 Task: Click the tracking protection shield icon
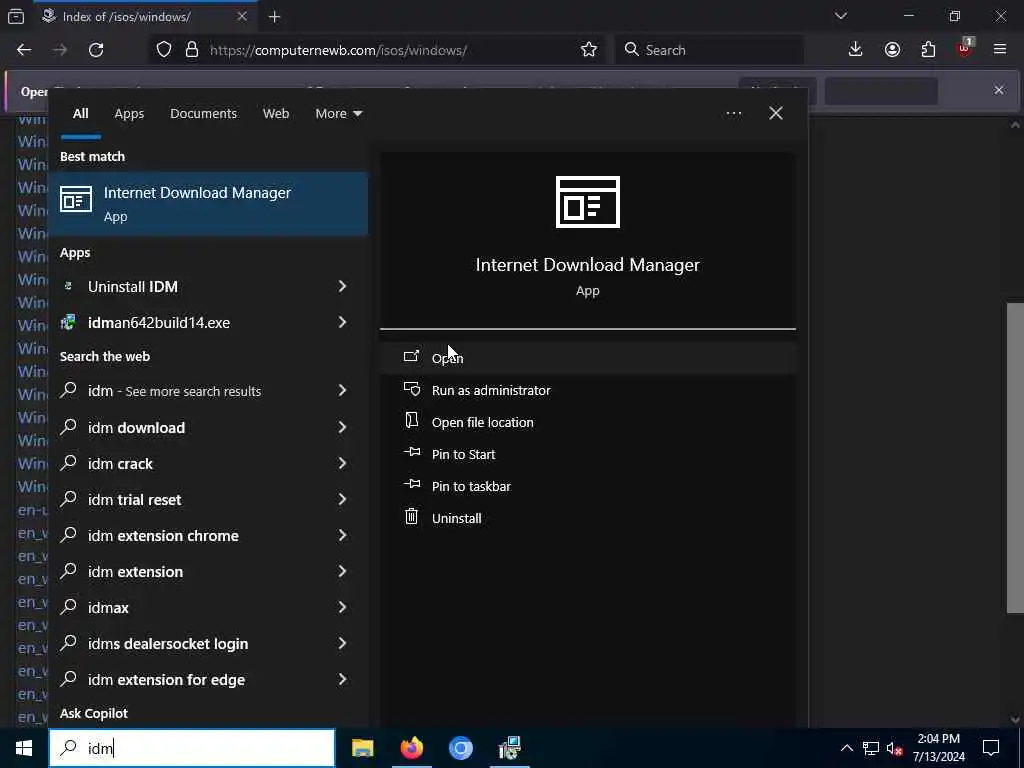(x=164, y=50)
